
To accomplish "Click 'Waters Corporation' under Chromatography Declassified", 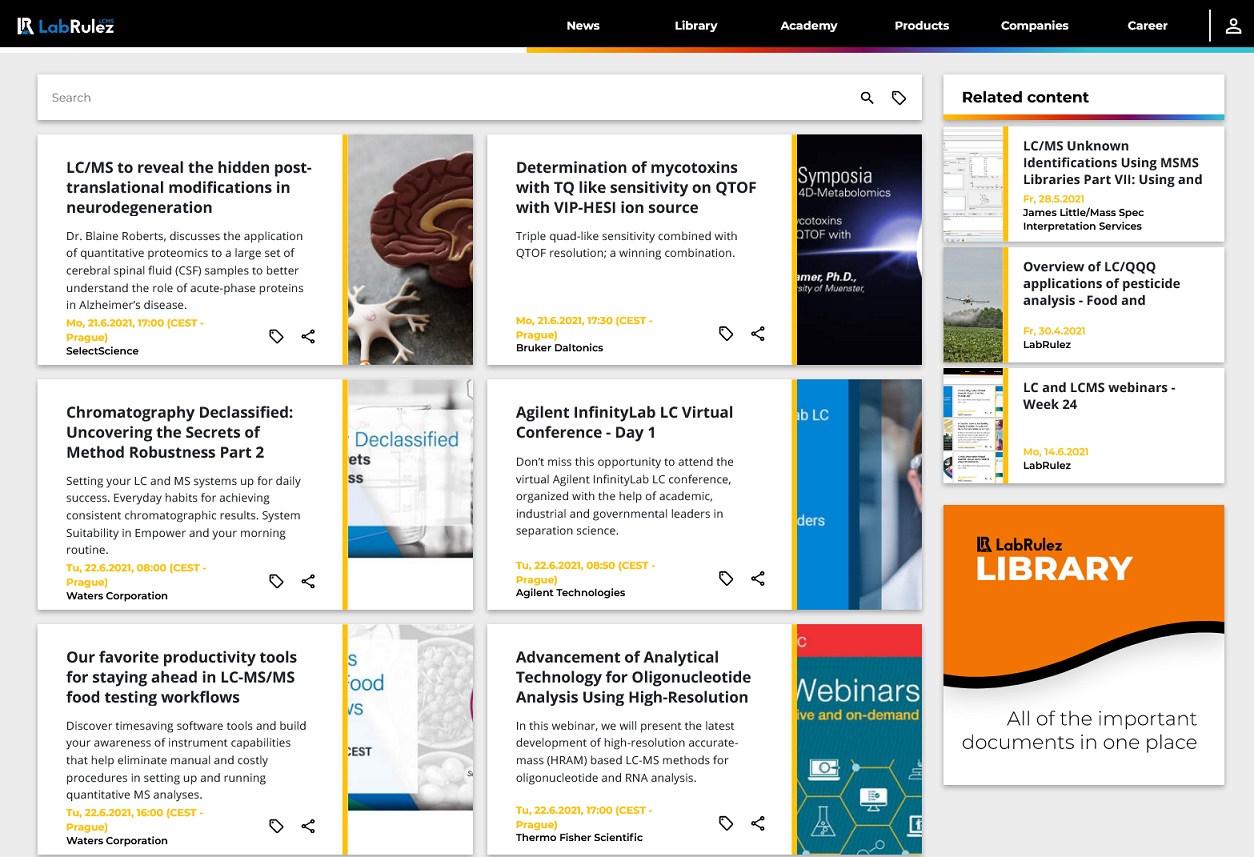I will coord(117,596).
